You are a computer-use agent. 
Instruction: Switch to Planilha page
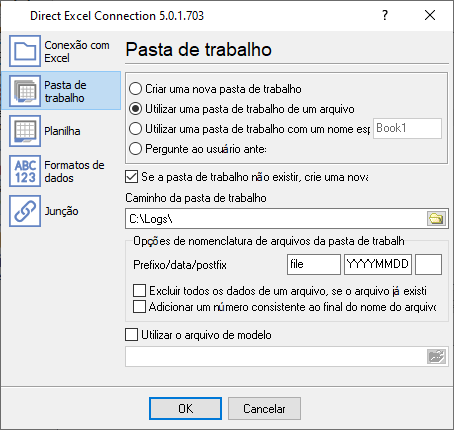point(61,131)
